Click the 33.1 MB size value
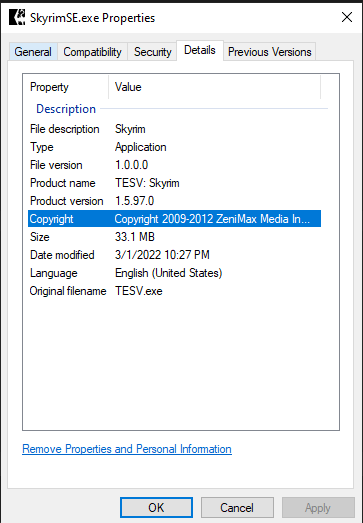This screenshot has height=523, width=363. [x=135, y=237]
